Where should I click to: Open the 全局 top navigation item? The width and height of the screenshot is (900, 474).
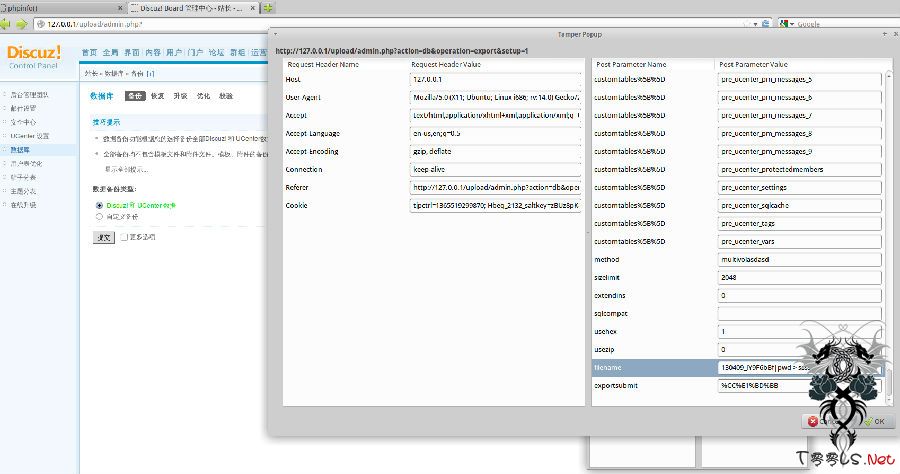point(111,52)
